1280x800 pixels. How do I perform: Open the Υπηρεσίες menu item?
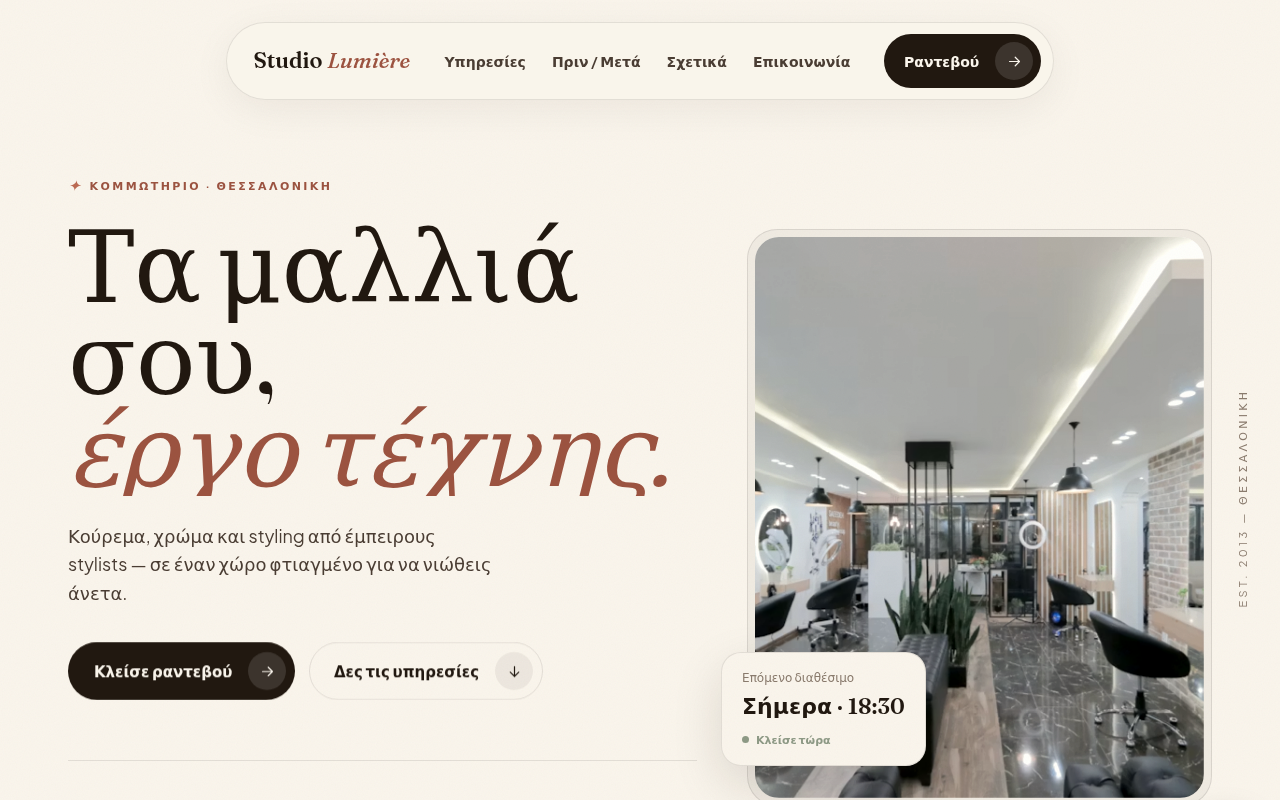point(485,62)
